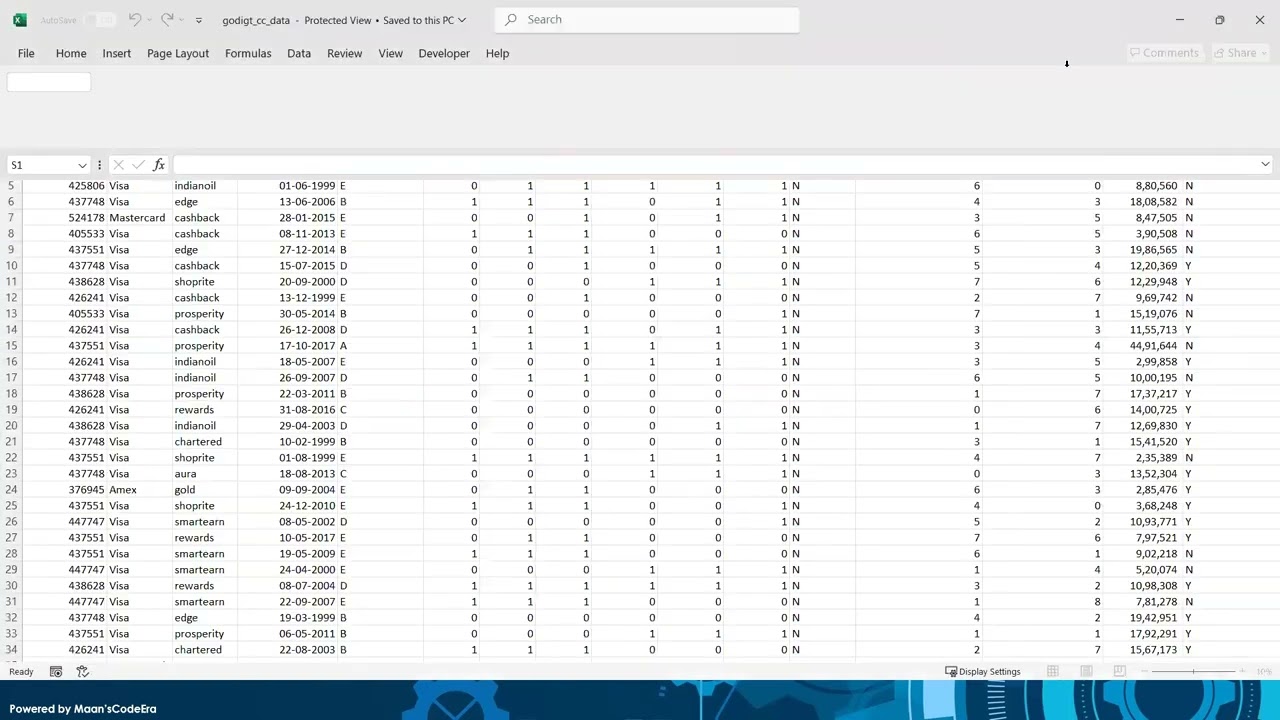Click the Accessibility checker icon in status bar
The width and height of the screenshot is (1280, 720).
(83, 672)
